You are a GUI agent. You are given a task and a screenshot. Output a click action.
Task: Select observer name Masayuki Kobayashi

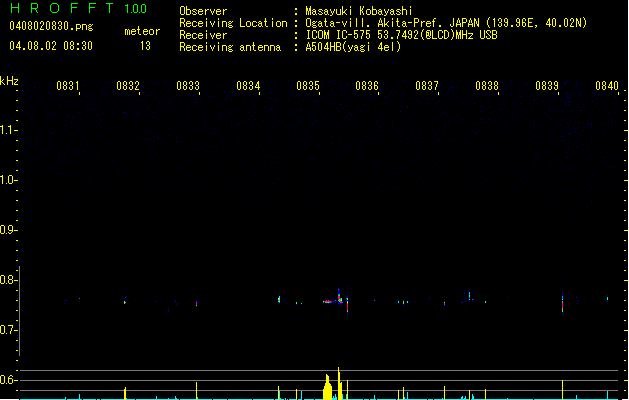[359, 11]
